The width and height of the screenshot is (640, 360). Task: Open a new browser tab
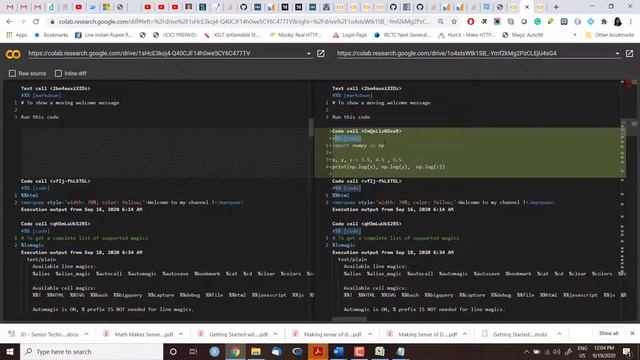click(556, 7)
